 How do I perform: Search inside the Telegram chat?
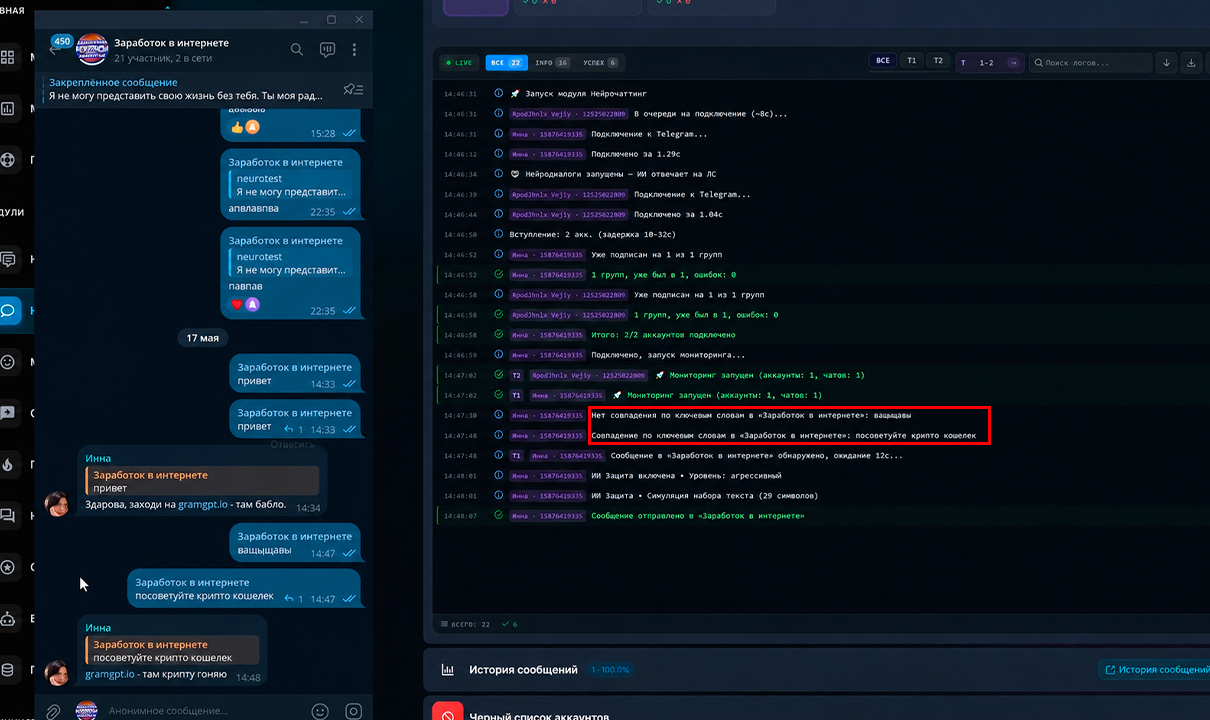297,49
